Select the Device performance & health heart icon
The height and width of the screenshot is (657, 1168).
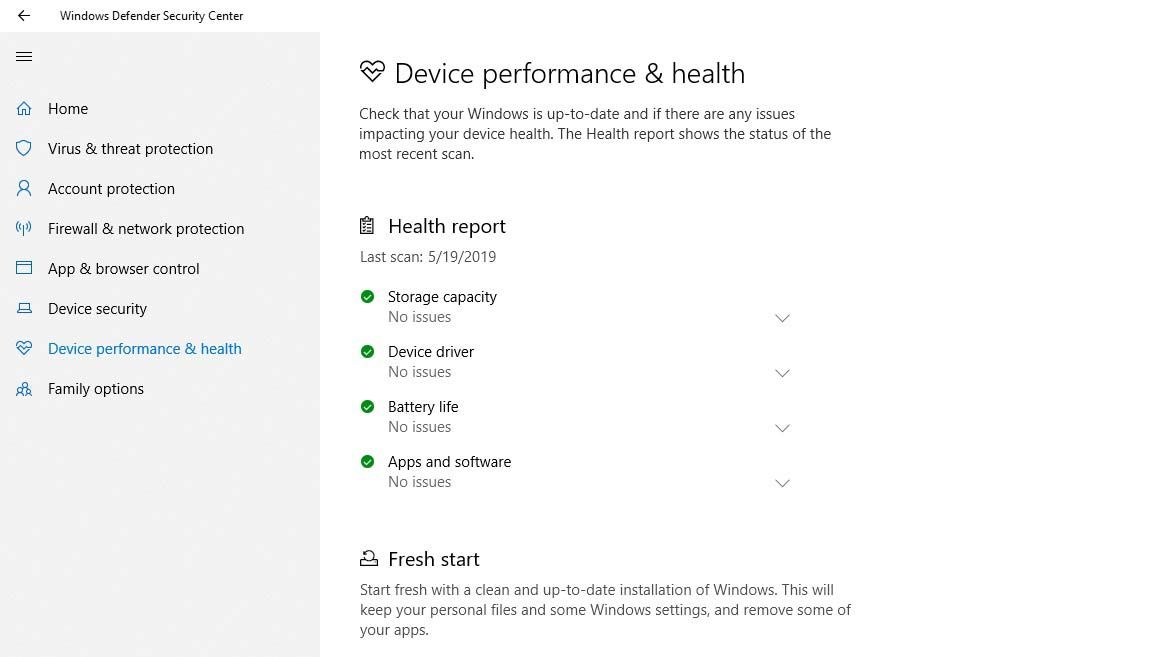(x=24, y=348)
